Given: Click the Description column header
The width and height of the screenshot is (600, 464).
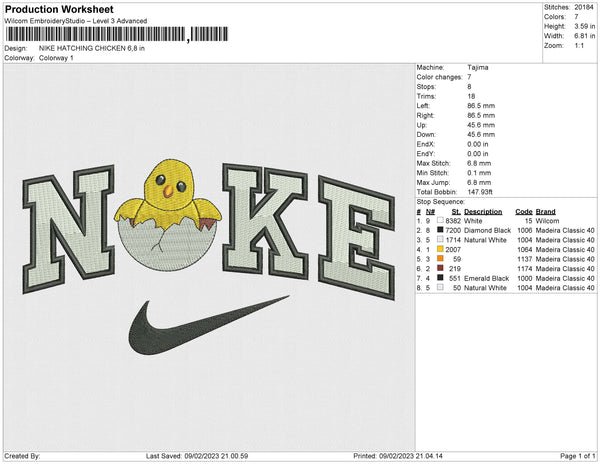Looking at the screenshot, I should pyautogui.click(x=483, y=212).
